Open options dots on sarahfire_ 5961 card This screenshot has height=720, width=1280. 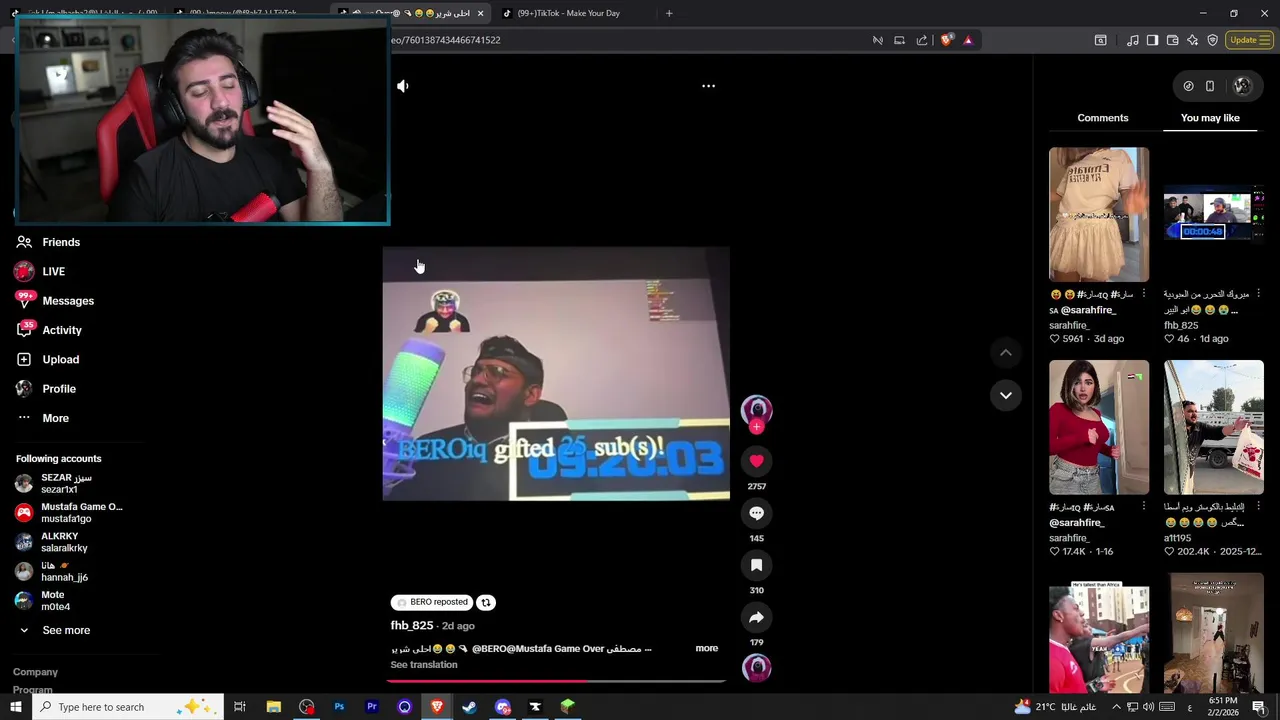1144,294
